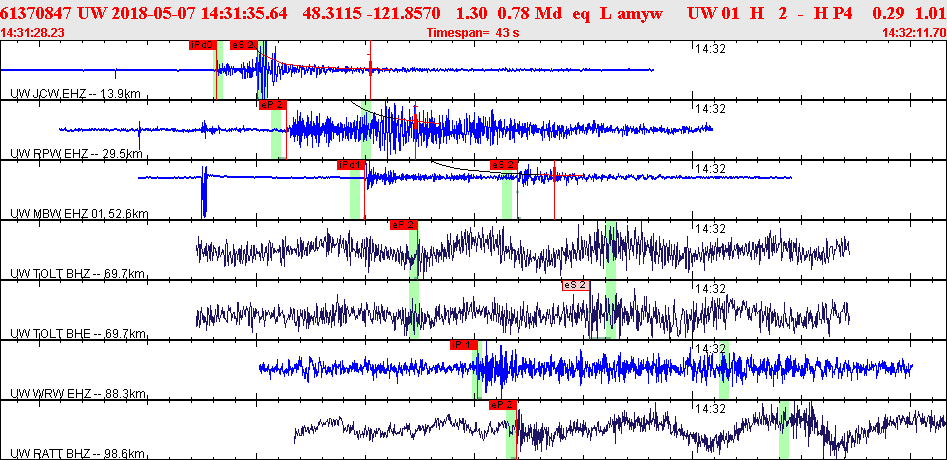
Task: Select the eP 2 pick flag on RATT trace
Action: point(503,405)
